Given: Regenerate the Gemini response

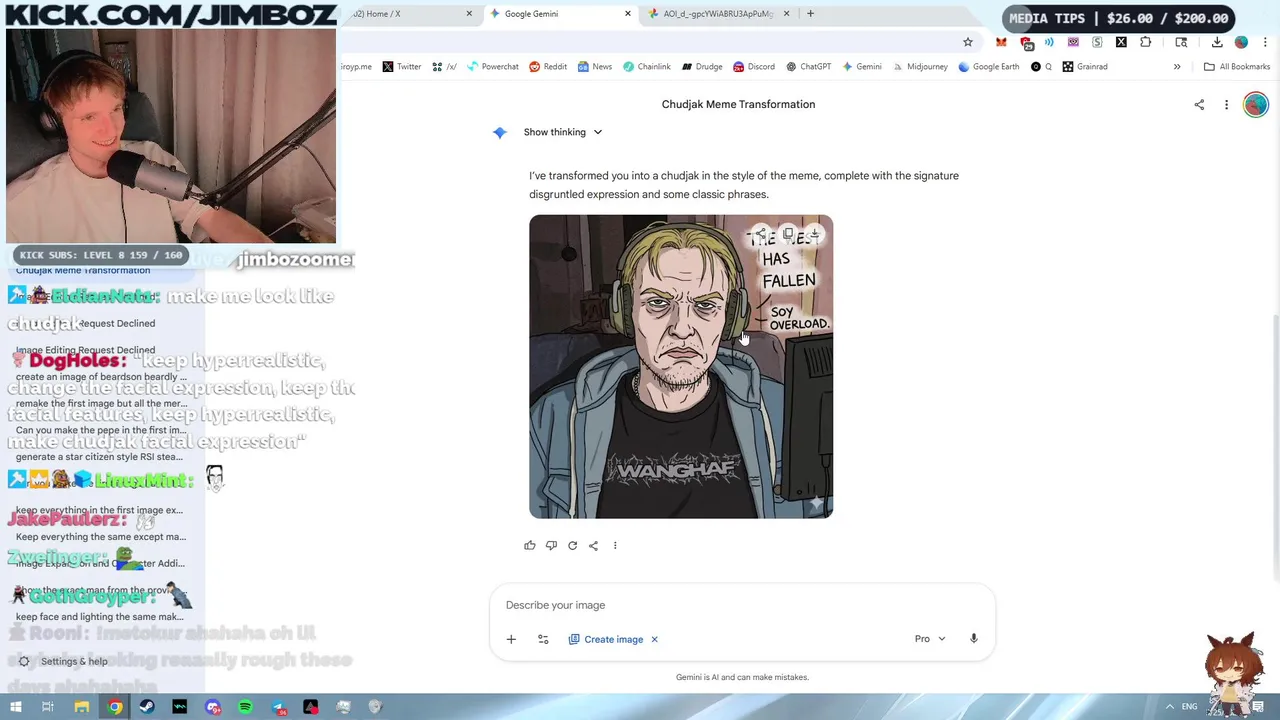Looking at the screenshot, I should tap(572, 545).
